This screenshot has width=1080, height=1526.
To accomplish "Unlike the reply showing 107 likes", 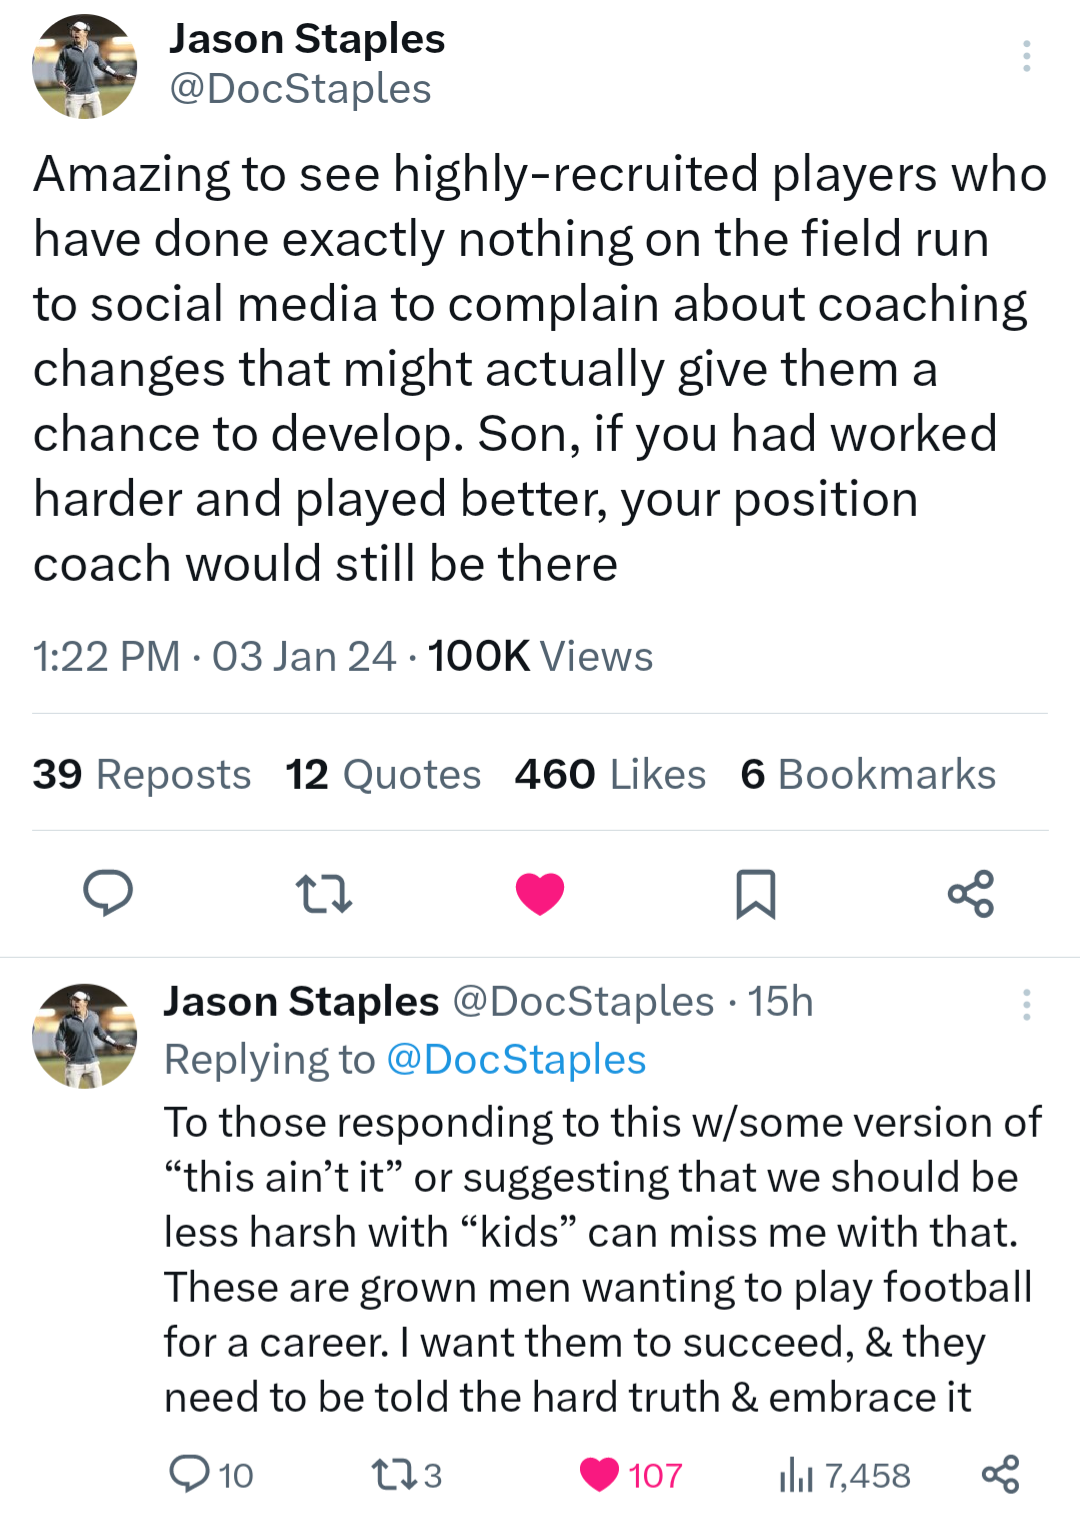I will 601,1473.
